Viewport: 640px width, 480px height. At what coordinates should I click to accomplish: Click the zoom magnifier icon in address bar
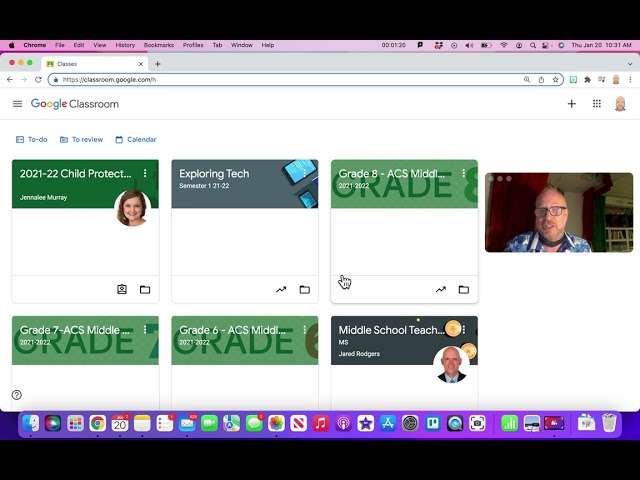point(527,80)
